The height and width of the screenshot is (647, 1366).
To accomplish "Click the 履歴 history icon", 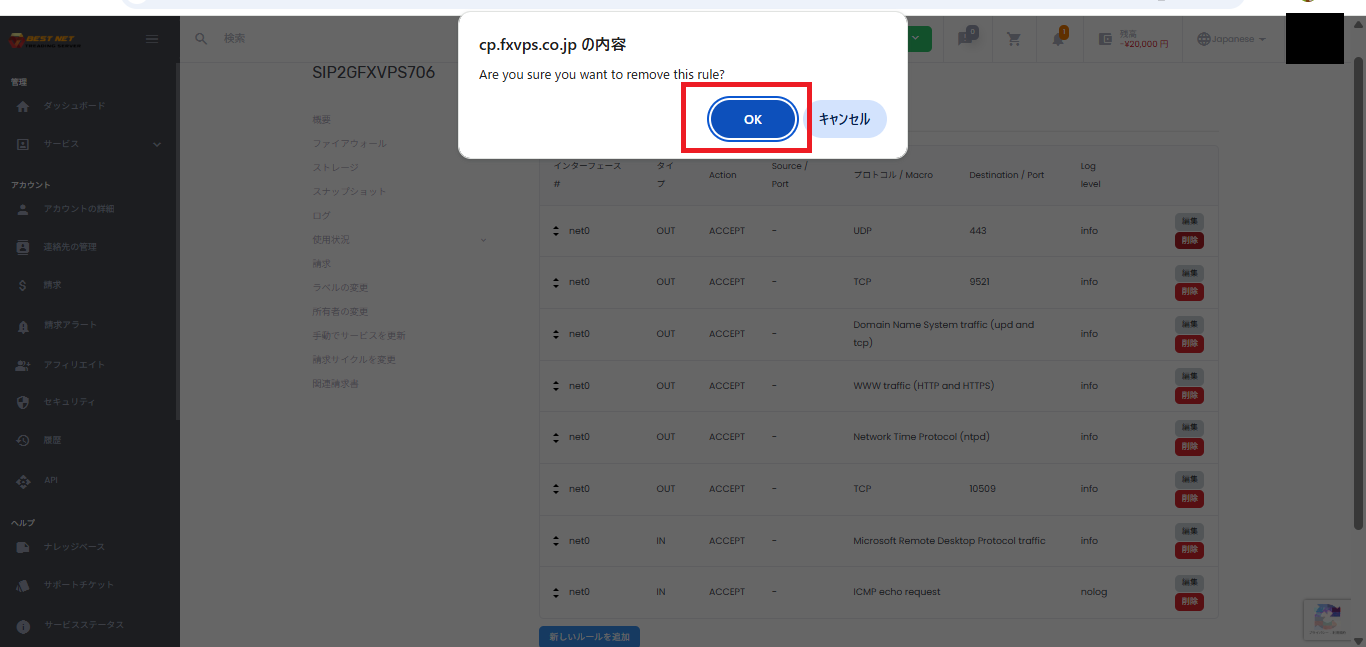I will point(23,440).
